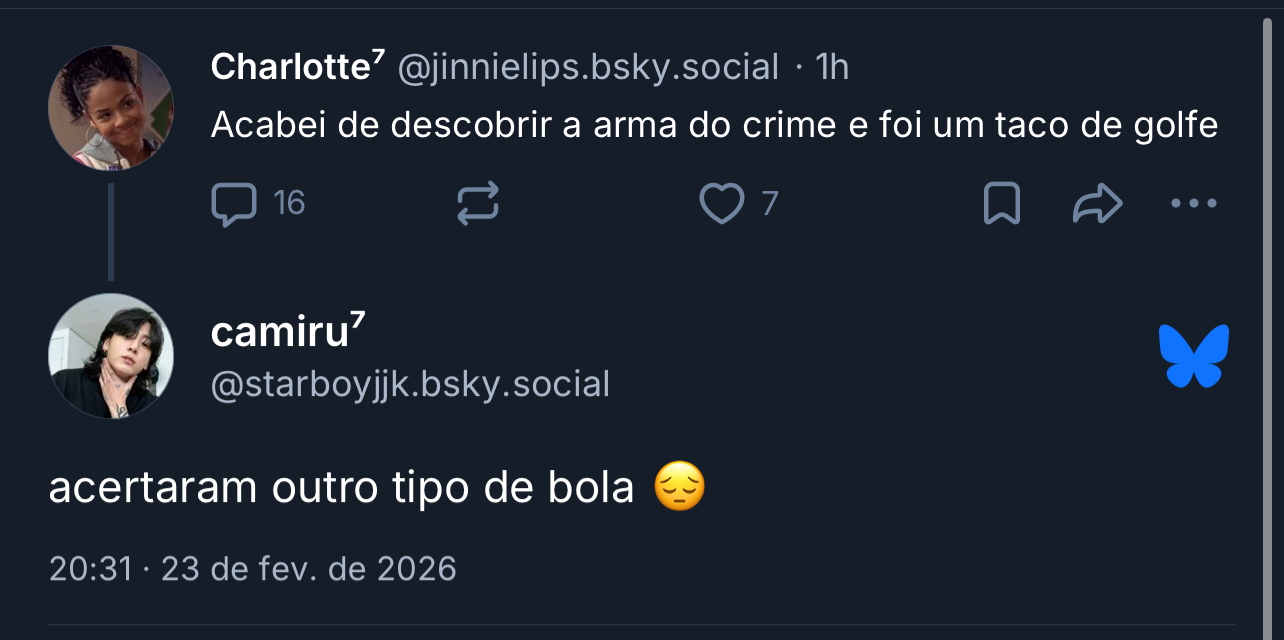Open camiru's profile picture
The height and width of the screenshot is (640, 1284).
pos(111,356)
